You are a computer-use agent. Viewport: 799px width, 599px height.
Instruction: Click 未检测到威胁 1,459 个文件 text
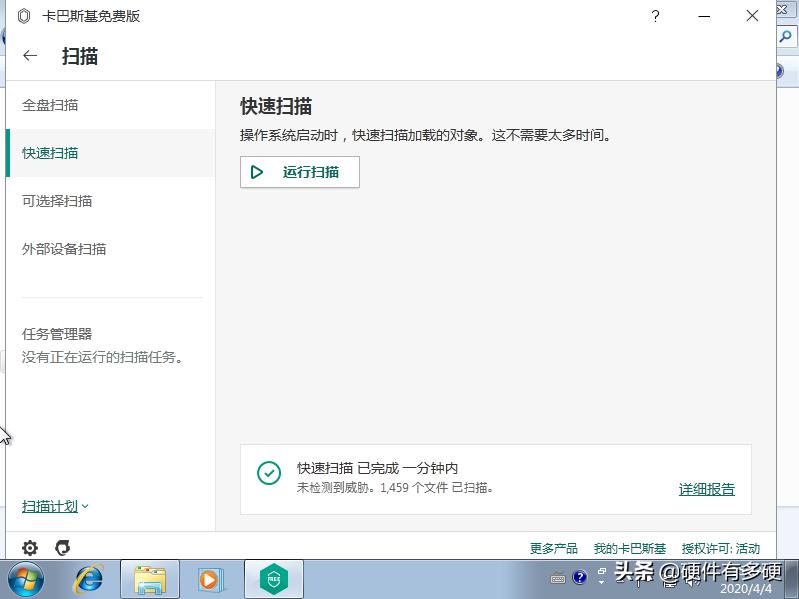[x=395, y=488]
